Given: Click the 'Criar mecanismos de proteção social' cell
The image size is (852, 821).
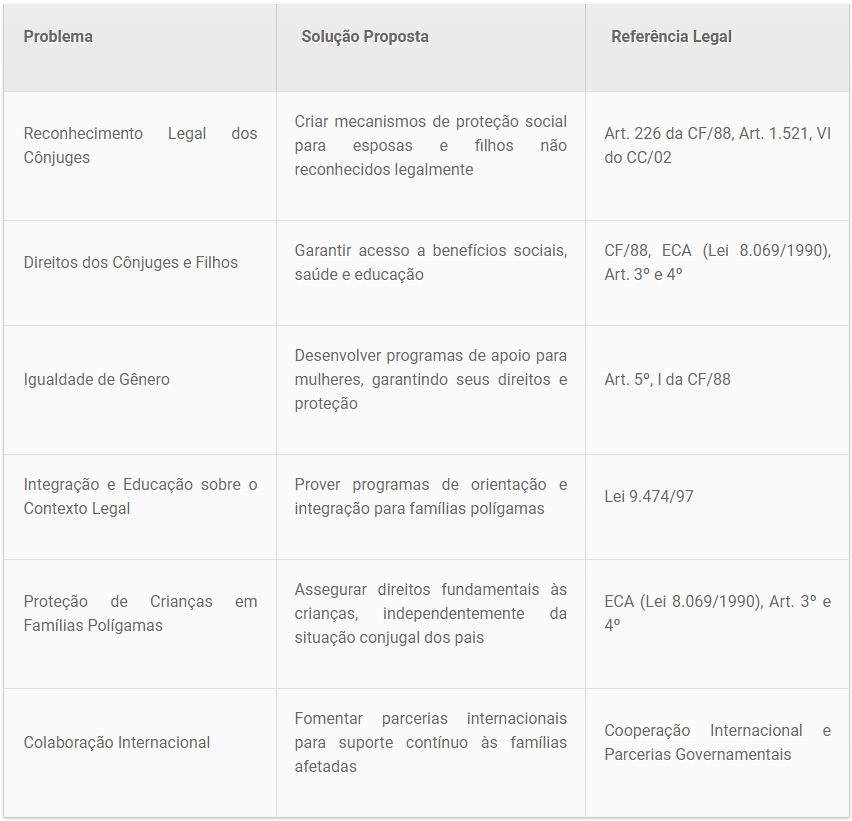Looking at the screenshot, I should tap(430, 146).
